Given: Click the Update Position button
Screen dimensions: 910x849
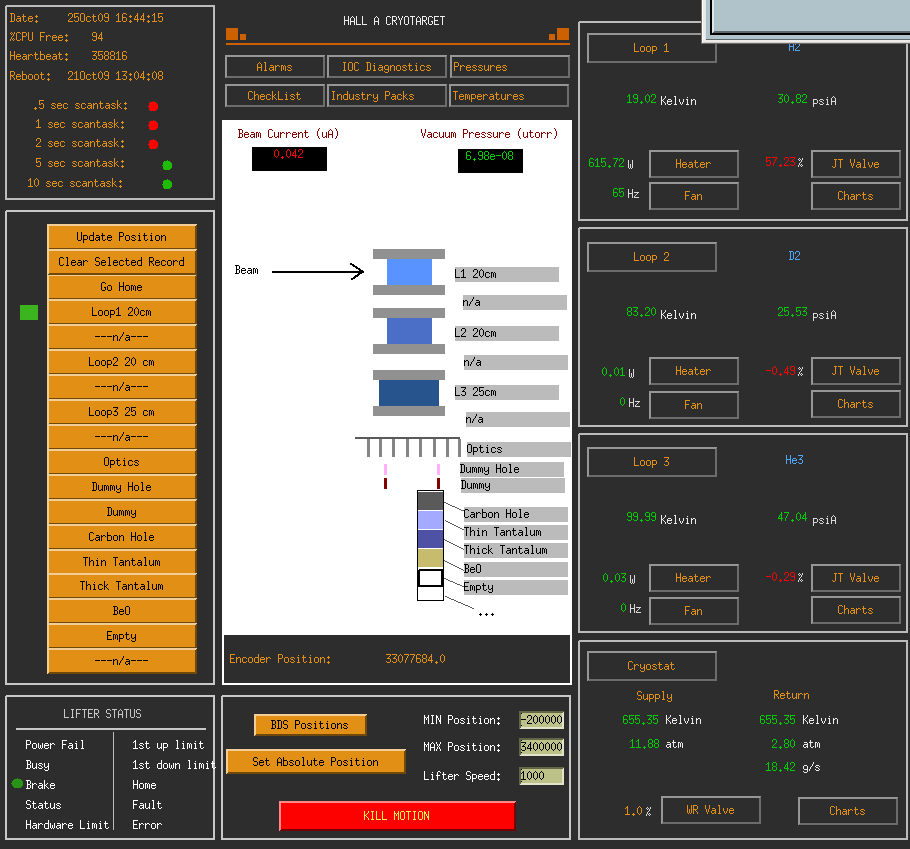Looking at the screenshot, I should [122, 237].
